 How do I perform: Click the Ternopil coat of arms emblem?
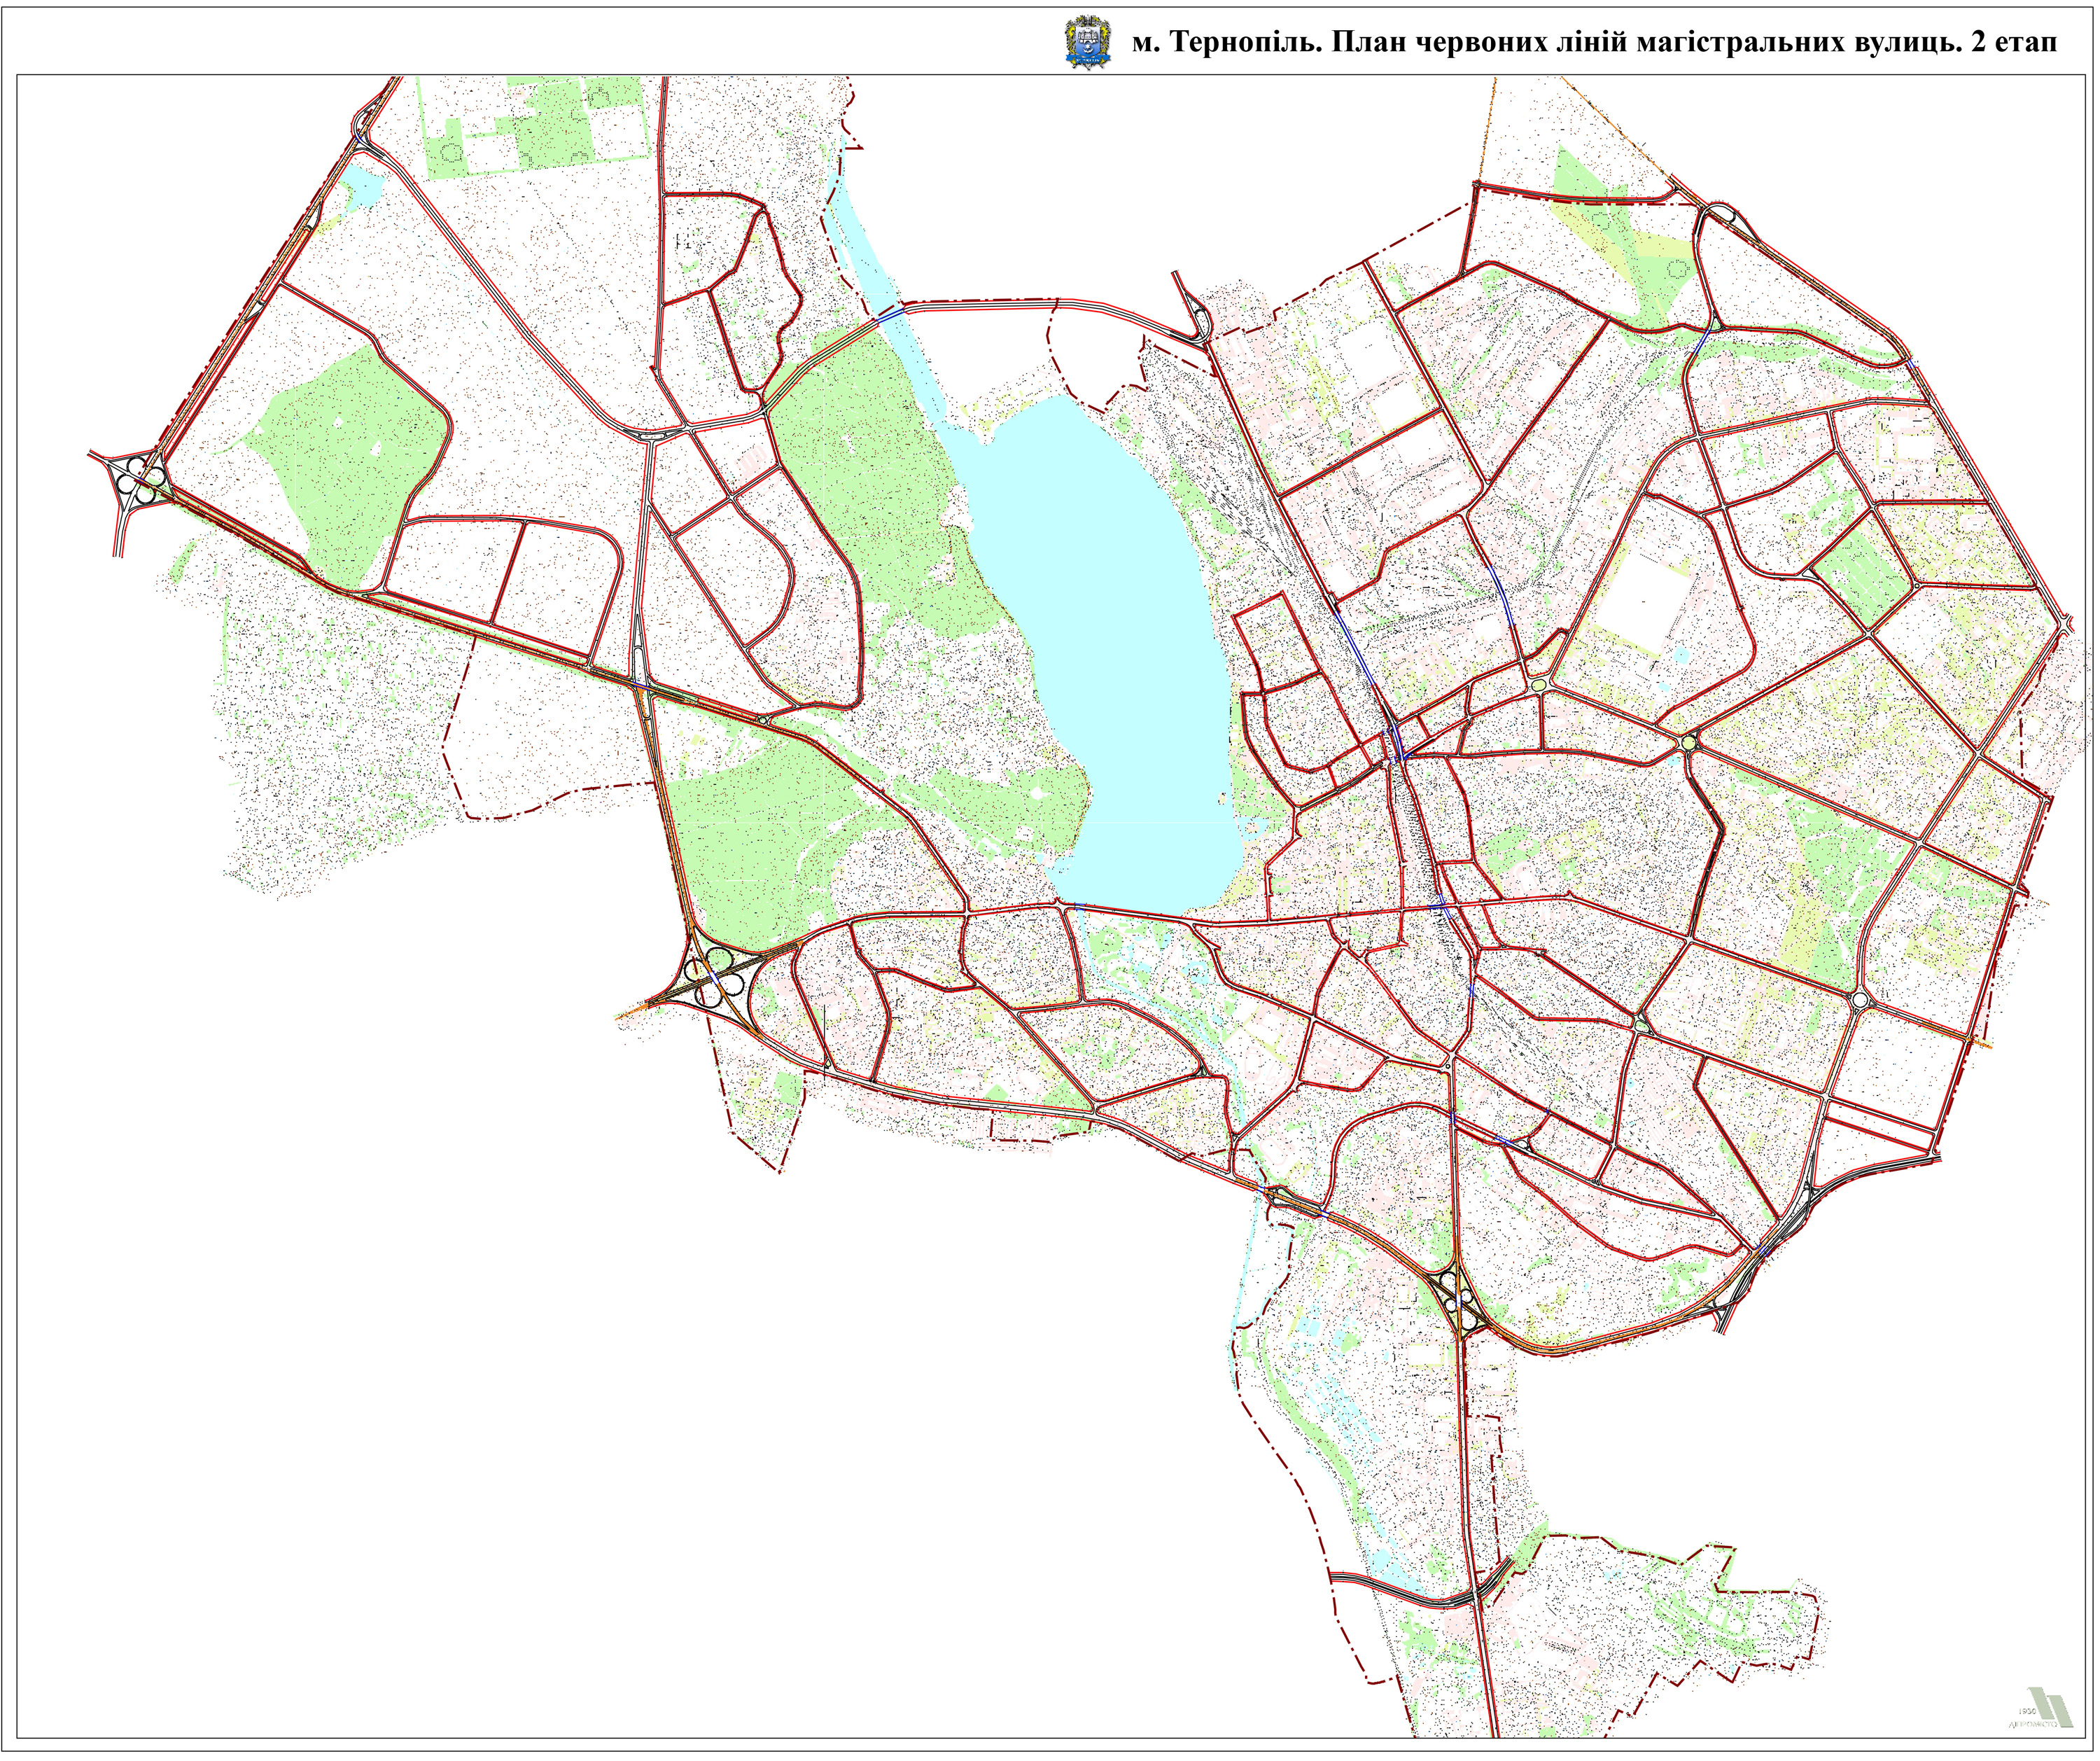pos(1088,41)
